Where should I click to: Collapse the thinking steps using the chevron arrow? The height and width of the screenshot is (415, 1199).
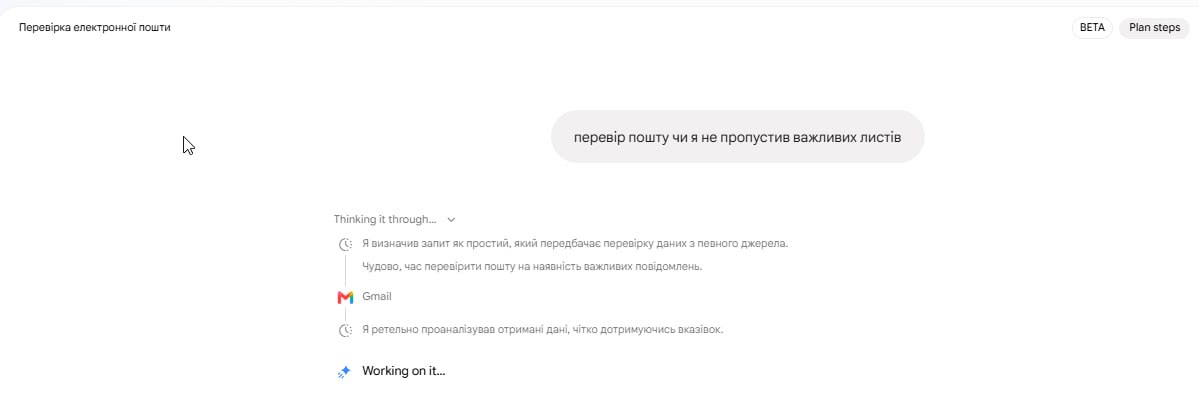[x=451, y=219]
